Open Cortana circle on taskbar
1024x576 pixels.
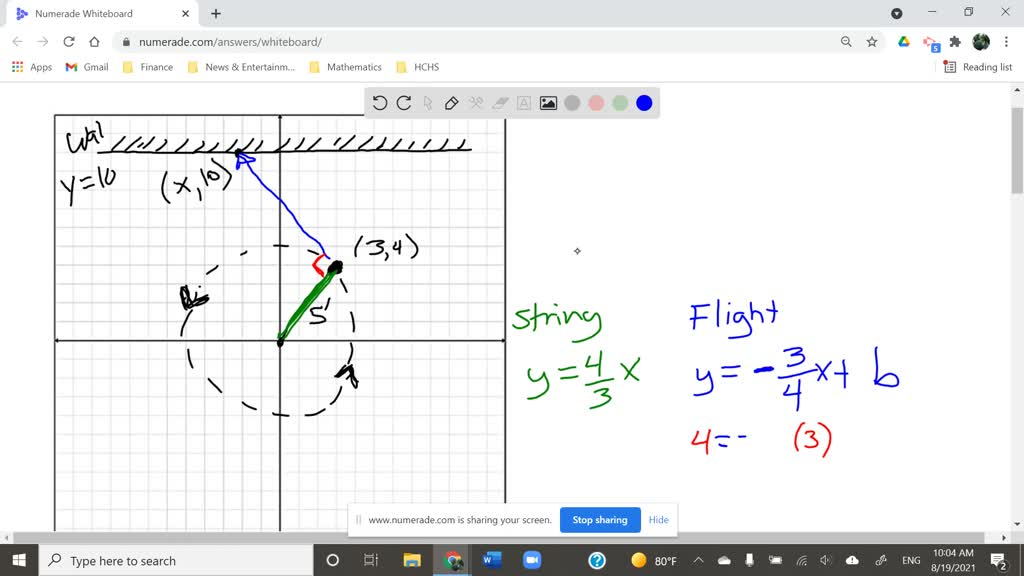332,560
